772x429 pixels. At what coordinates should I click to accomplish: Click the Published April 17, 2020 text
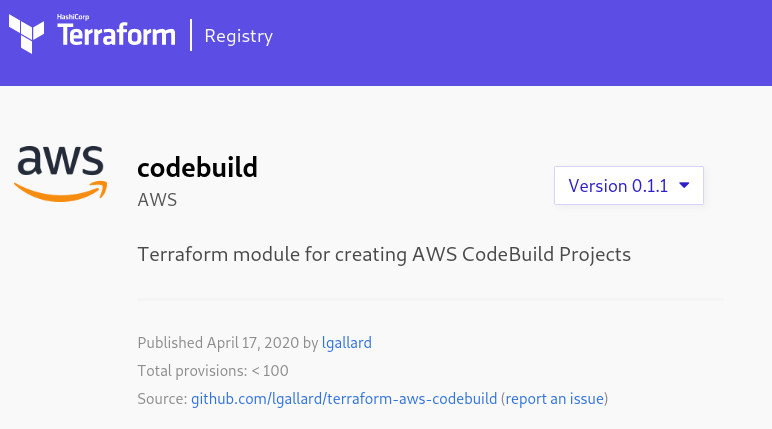tap(218, 342)
